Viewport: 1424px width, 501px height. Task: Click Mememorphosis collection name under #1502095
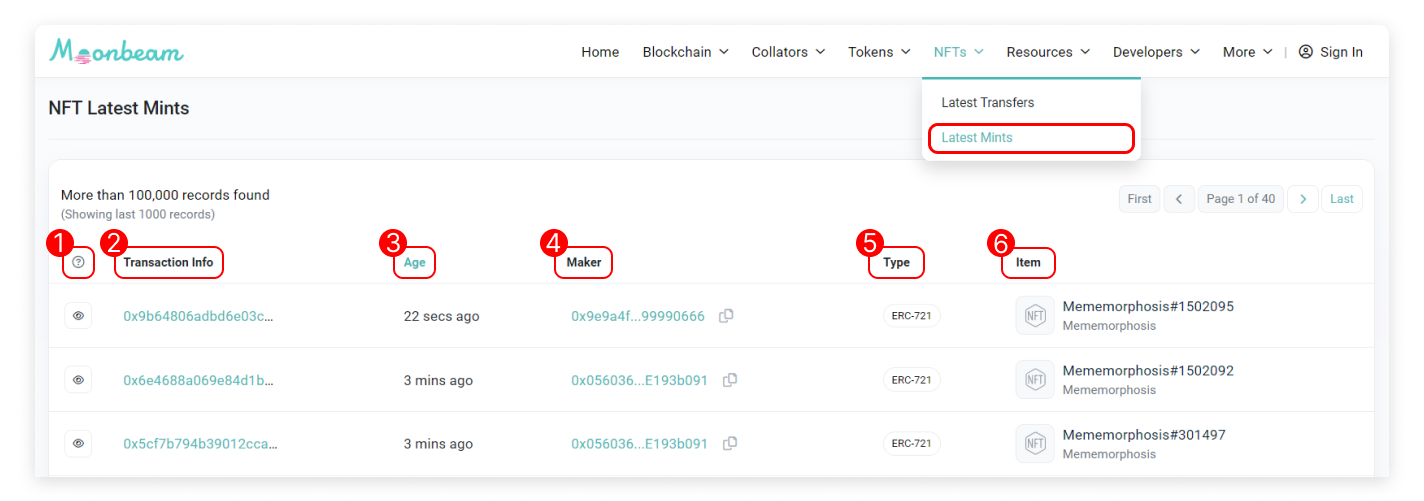(1109, 326)
